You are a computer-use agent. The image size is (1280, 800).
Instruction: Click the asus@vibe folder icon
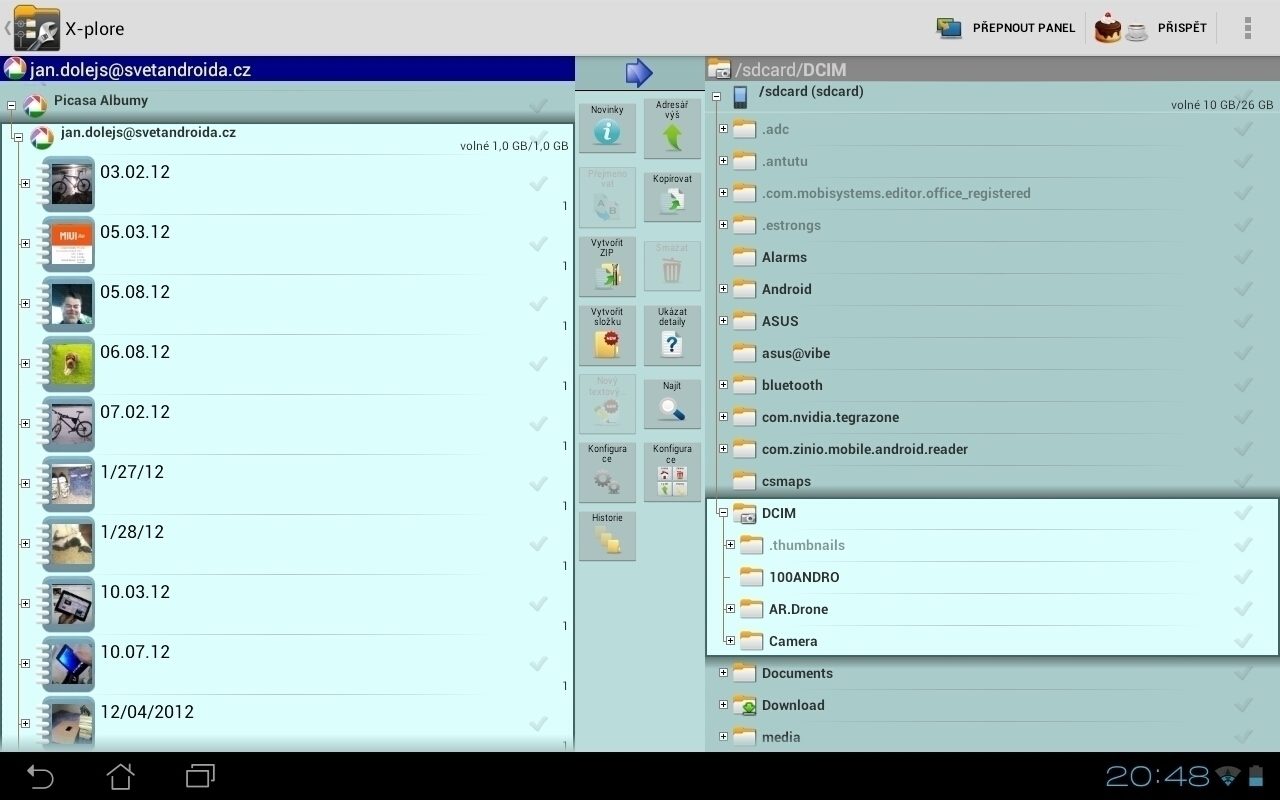[744, 353]
